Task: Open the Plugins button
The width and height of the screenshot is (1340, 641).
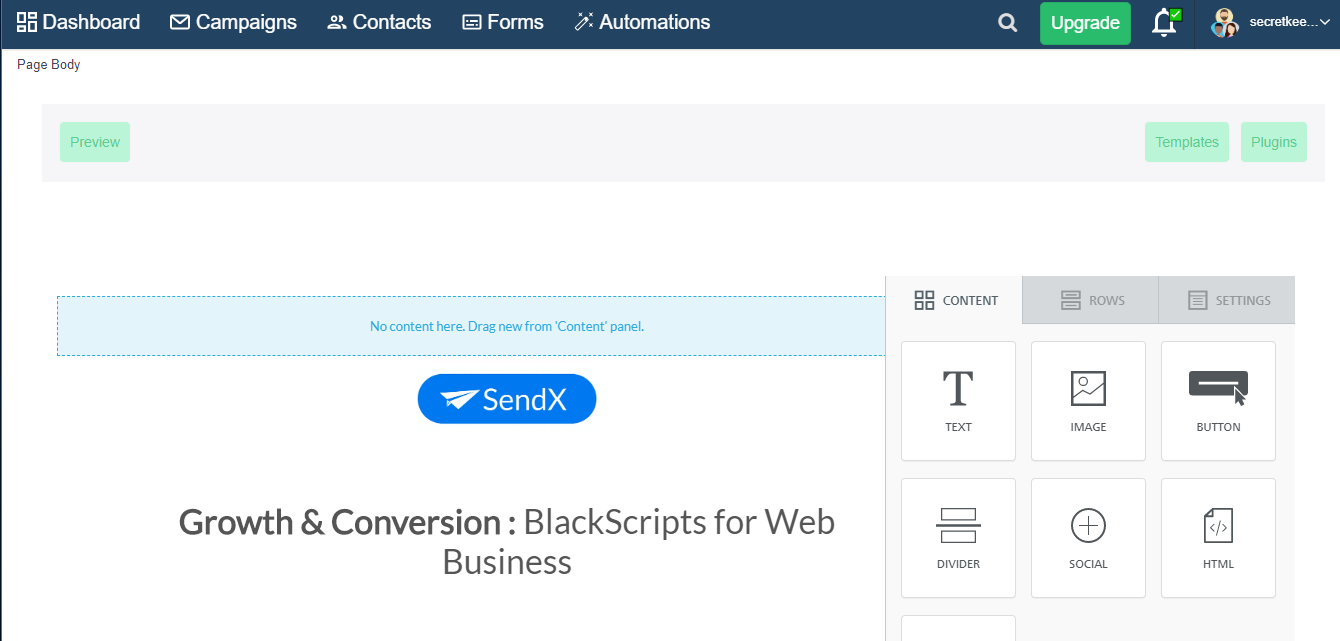Action: coord(1274,142)
